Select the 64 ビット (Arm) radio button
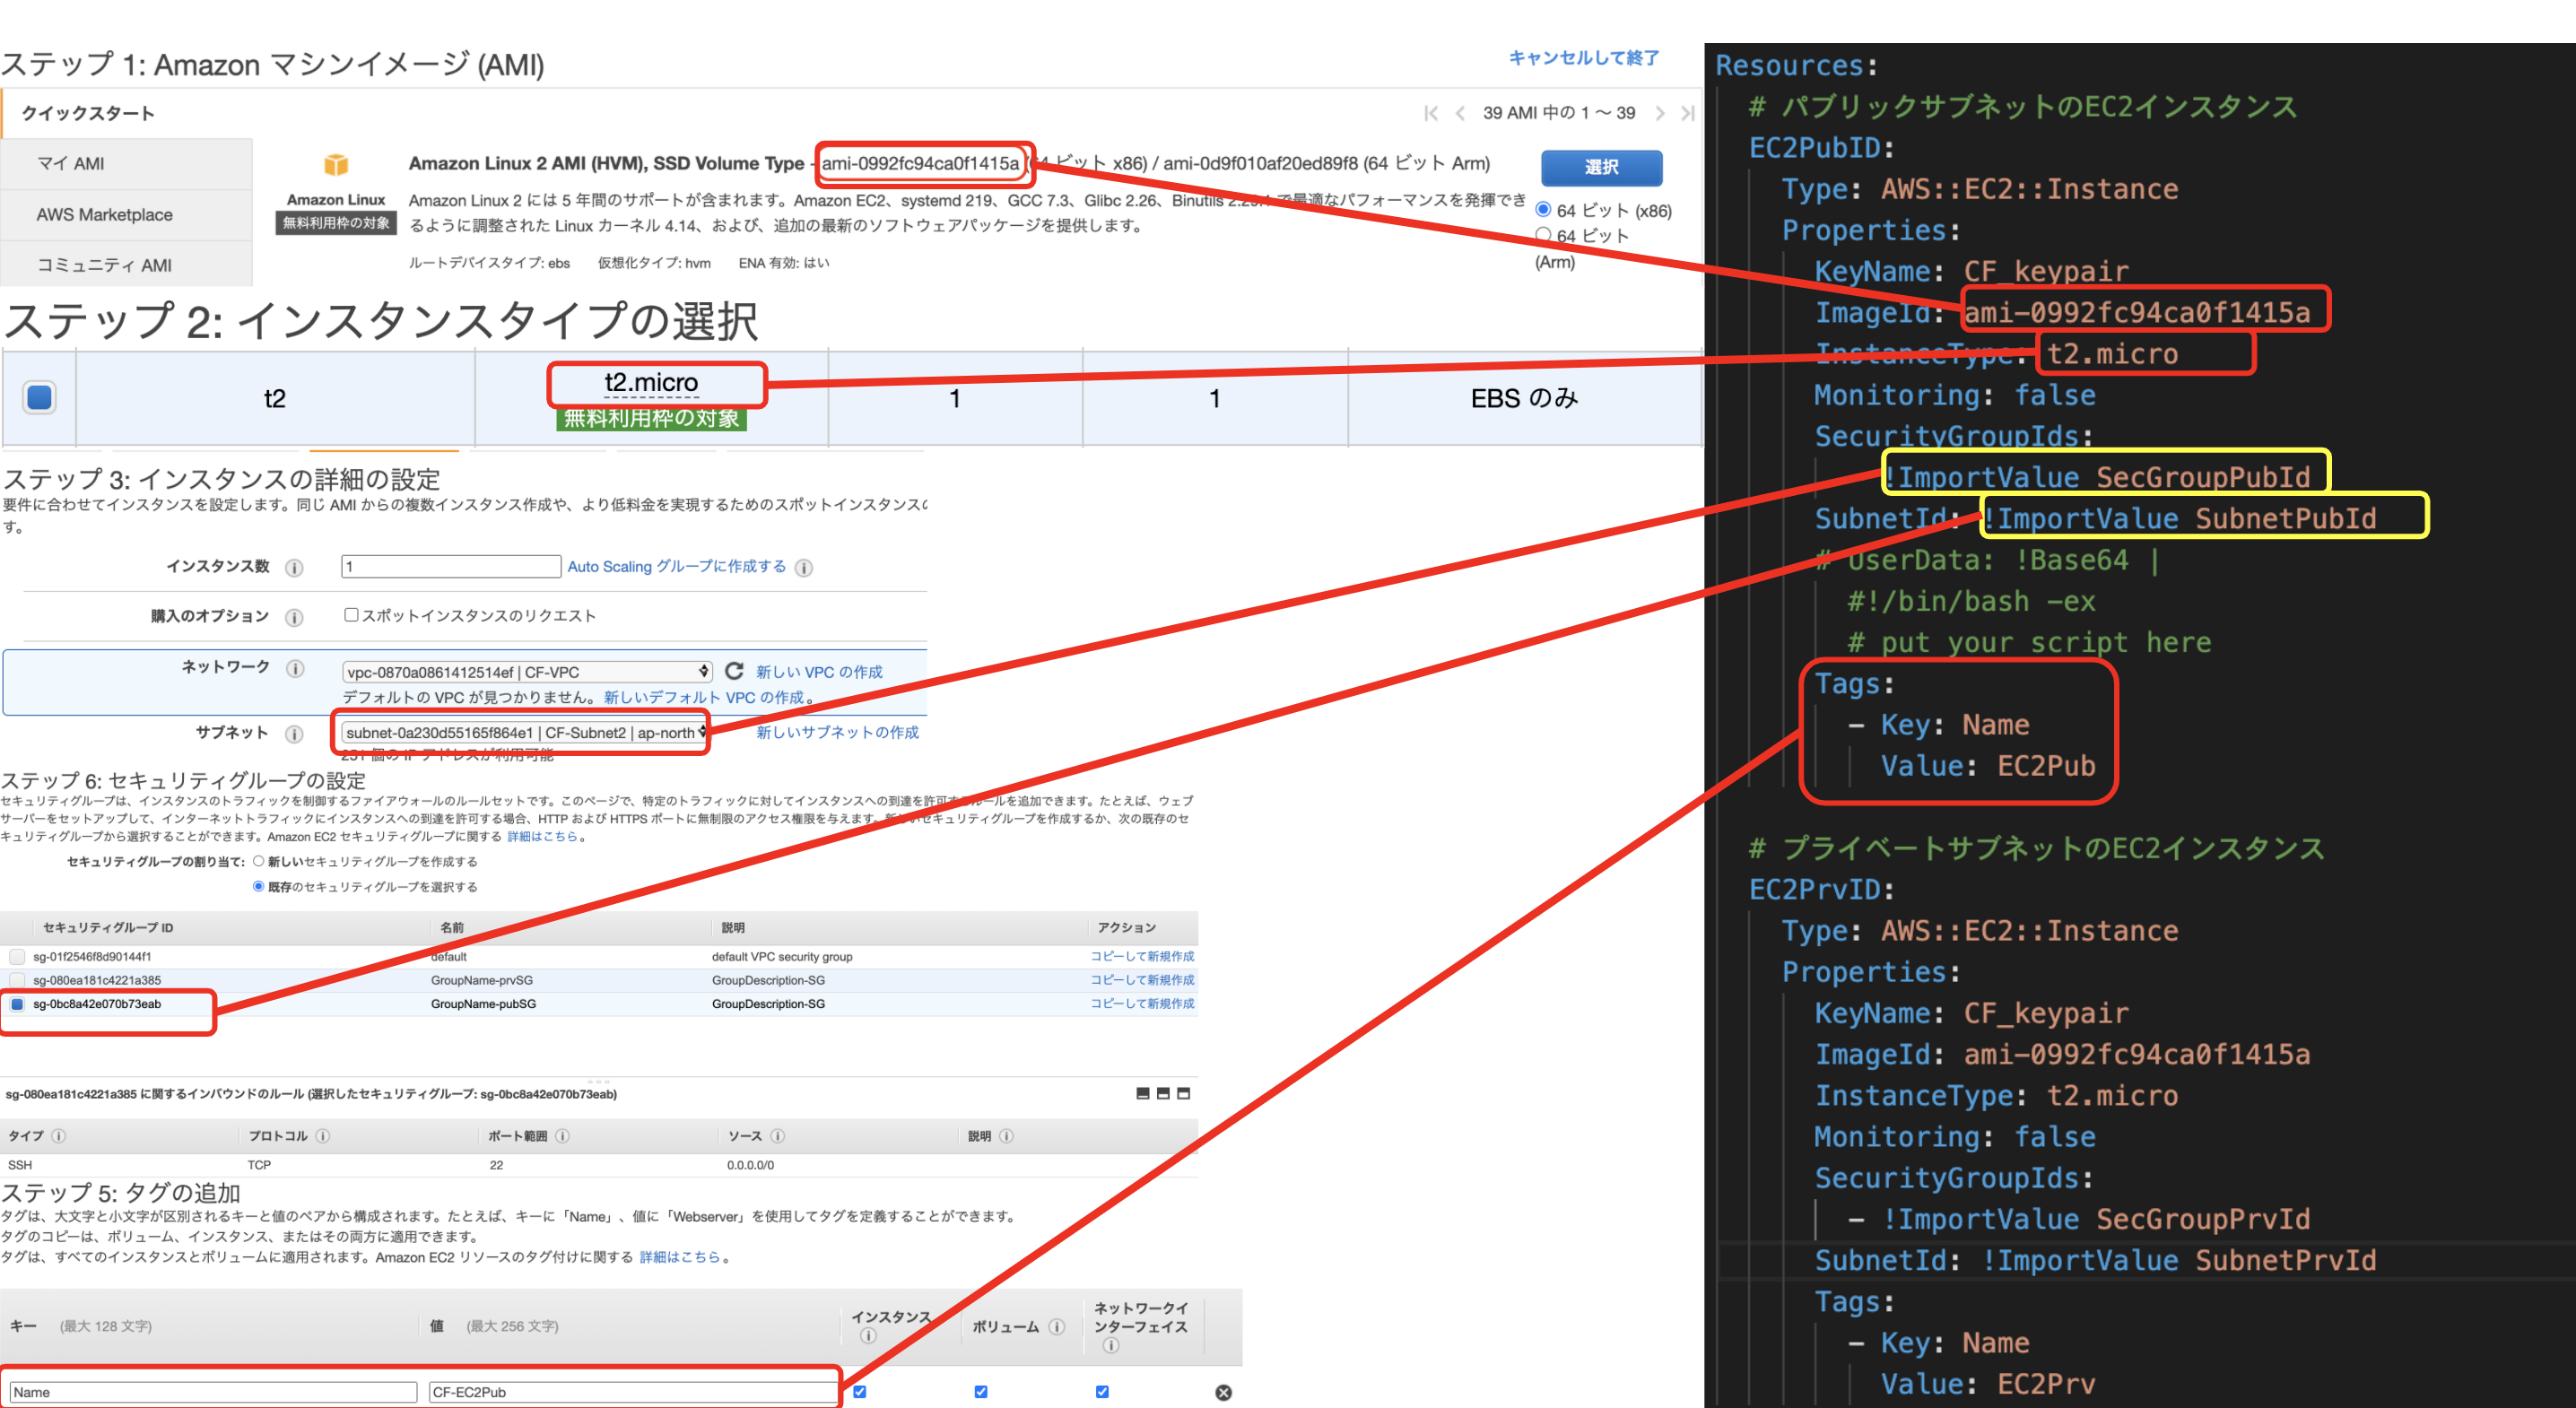 1544,234
